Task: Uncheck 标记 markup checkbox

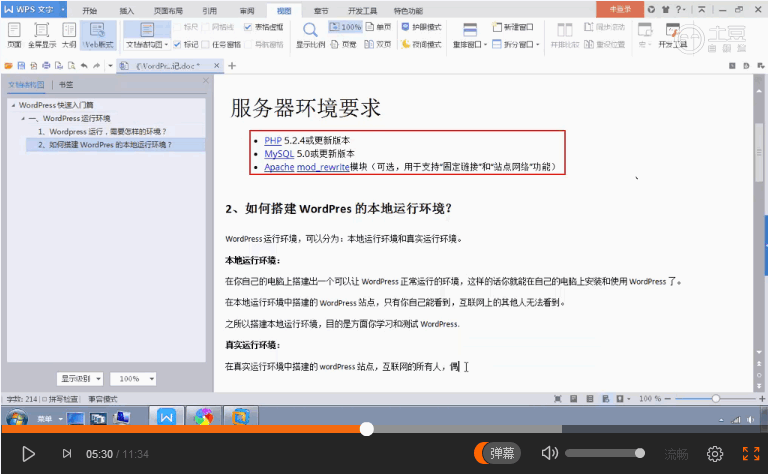Action: coord(177,45)
